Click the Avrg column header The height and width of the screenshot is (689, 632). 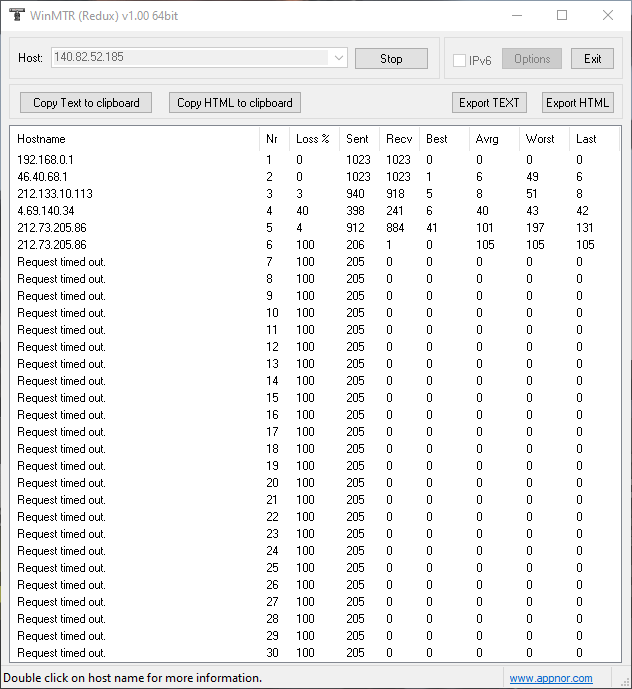point(494,139)
